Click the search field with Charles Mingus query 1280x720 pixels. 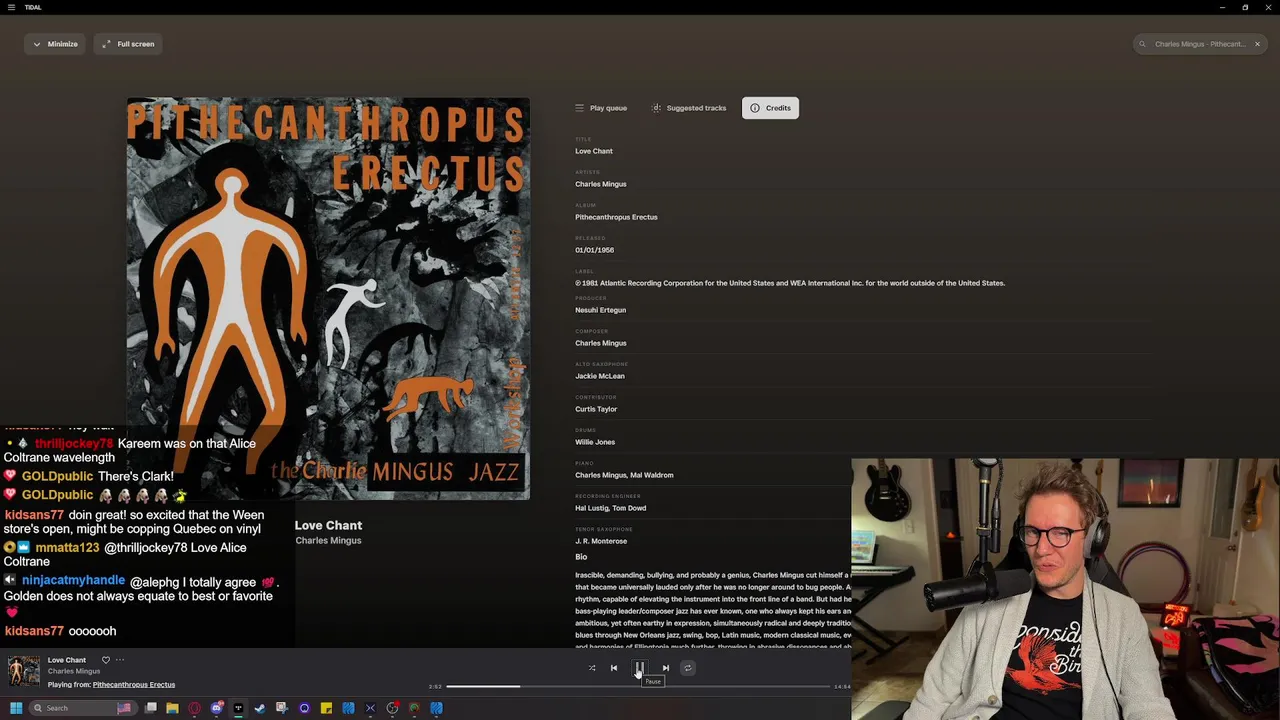click(1199, 44)
